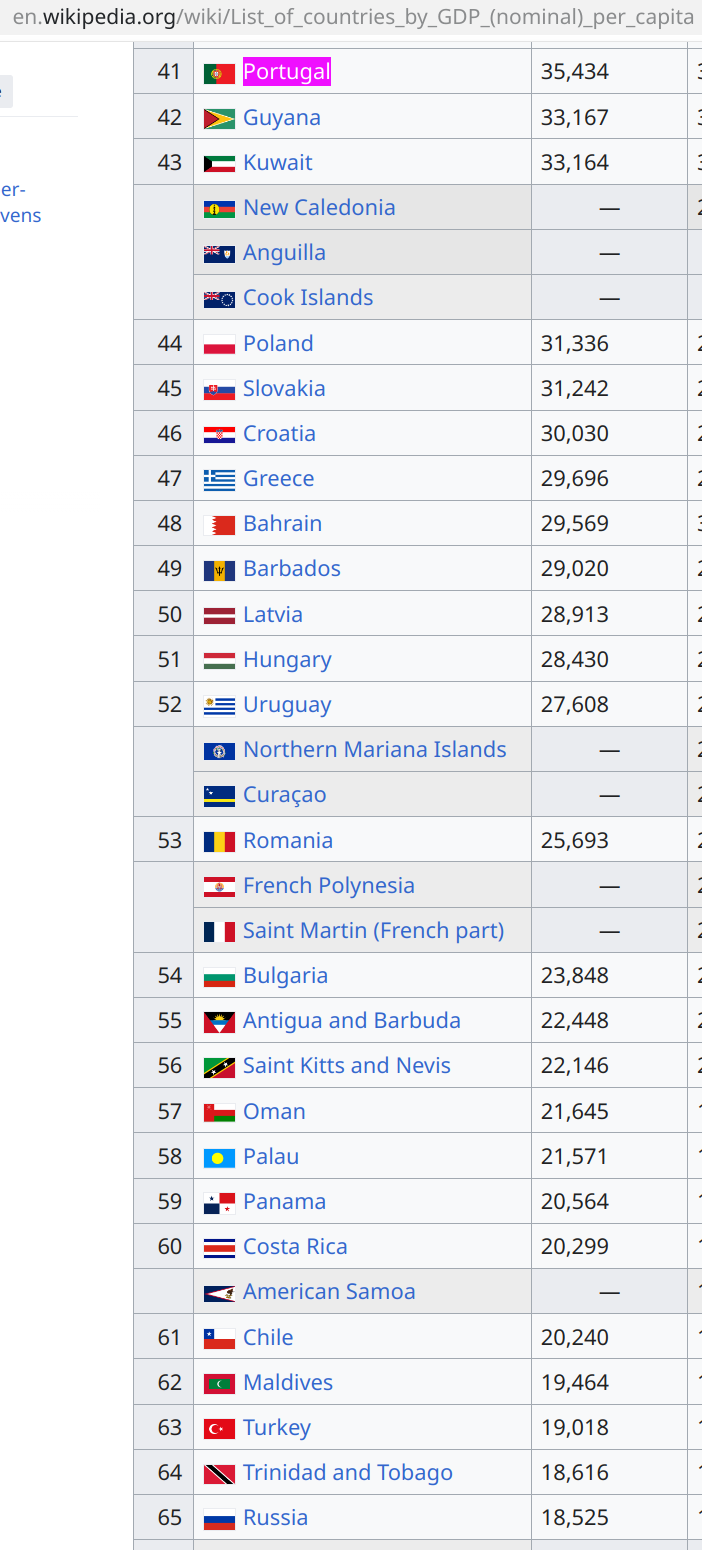Viewport: 702px width, 1550px height.
Task: Select Palau's value 21,571
Action: pyautogui.click(x=575, y=1157)
